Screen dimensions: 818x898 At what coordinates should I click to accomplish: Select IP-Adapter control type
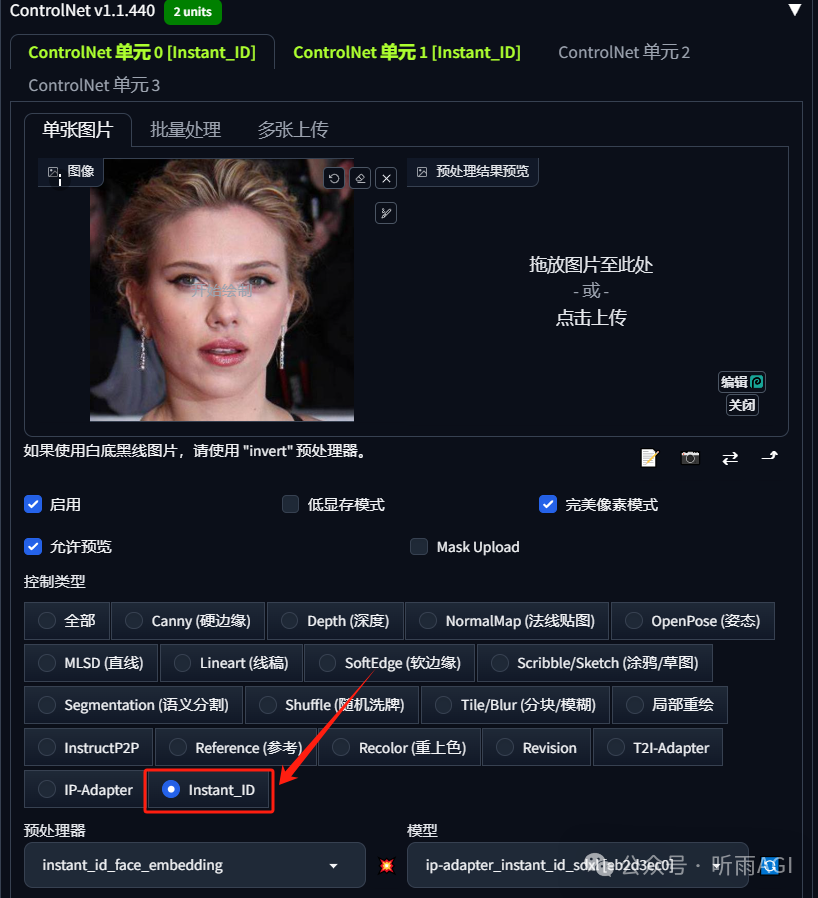click(85, 790)
